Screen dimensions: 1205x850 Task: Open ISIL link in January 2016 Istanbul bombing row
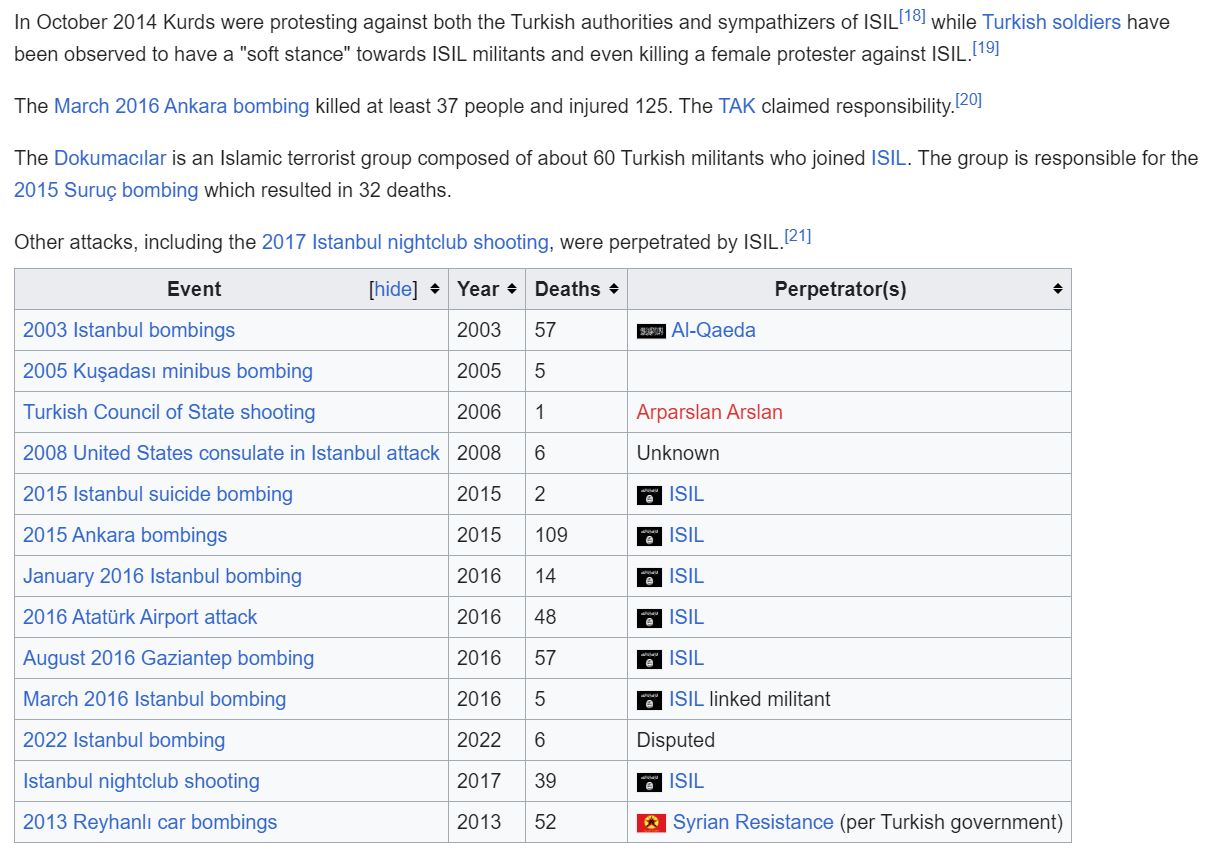coord(686,576)
